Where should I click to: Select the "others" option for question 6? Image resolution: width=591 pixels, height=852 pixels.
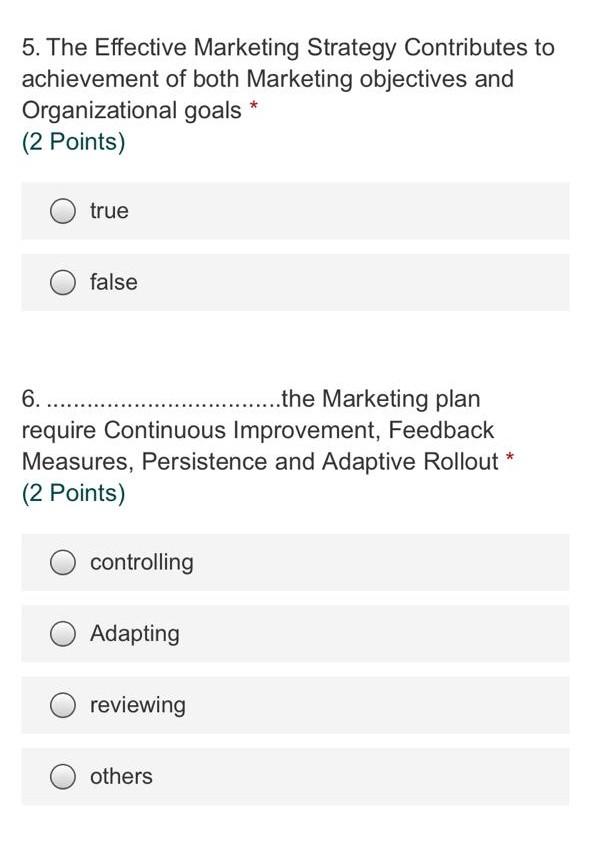pos(63,776)
